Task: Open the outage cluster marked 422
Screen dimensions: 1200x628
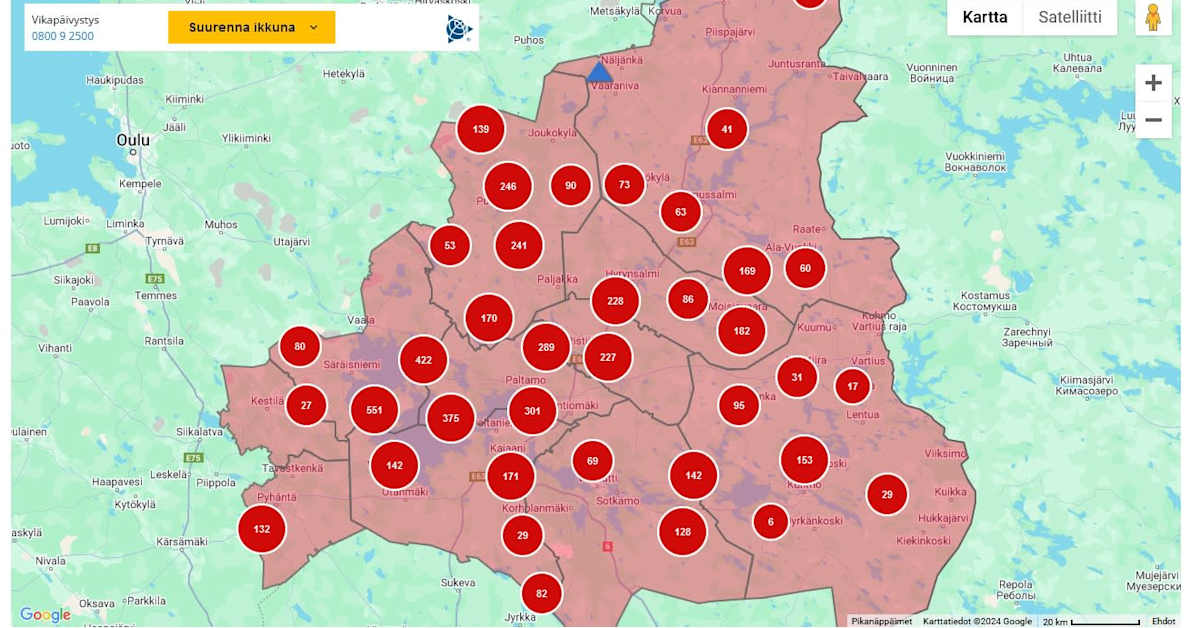Action: tap(423, 360)
